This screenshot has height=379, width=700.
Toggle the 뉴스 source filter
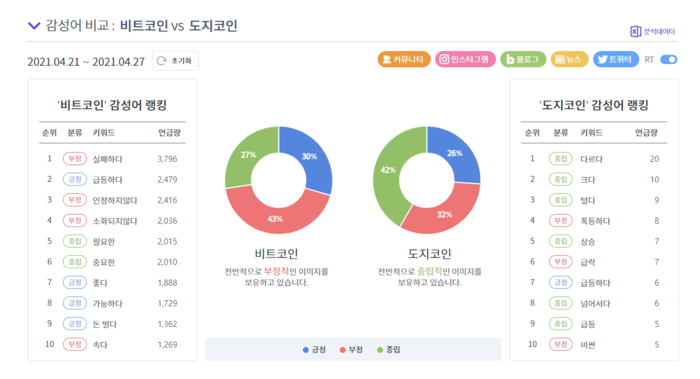coord(569,59)
